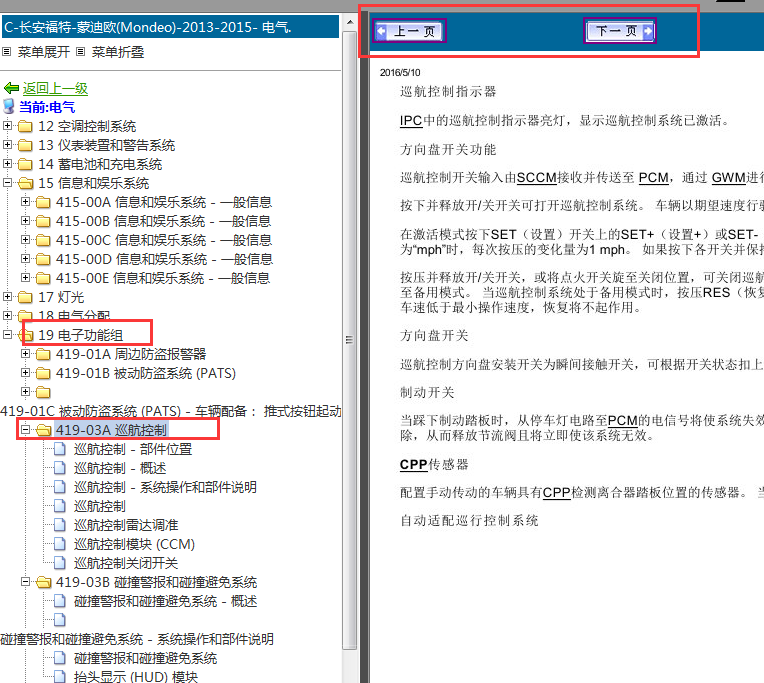
Task: Click folder icon of 14 蓄电池和充电系统
Action: click(25, 165)
